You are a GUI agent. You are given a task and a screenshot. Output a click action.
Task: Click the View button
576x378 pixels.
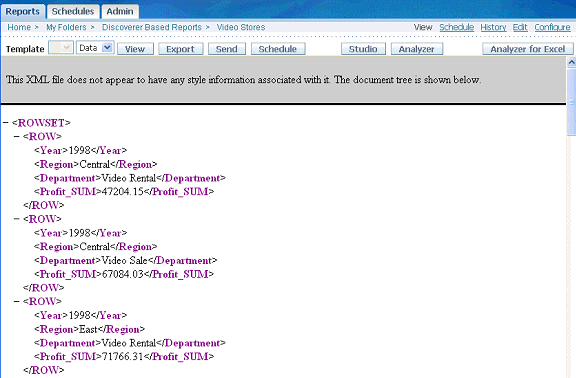click(x=135, y=49)
